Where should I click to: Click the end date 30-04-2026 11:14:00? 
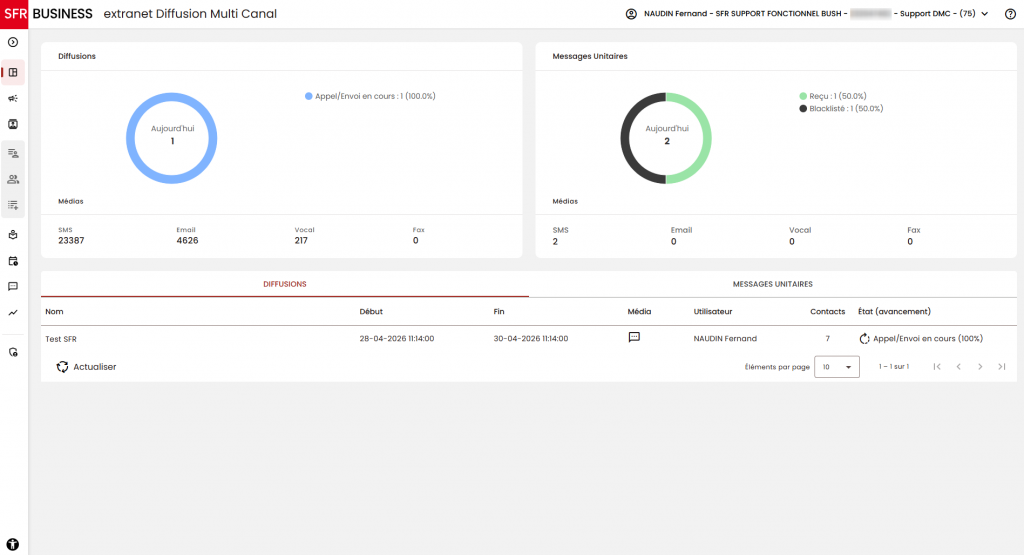(x=531, y=339)
